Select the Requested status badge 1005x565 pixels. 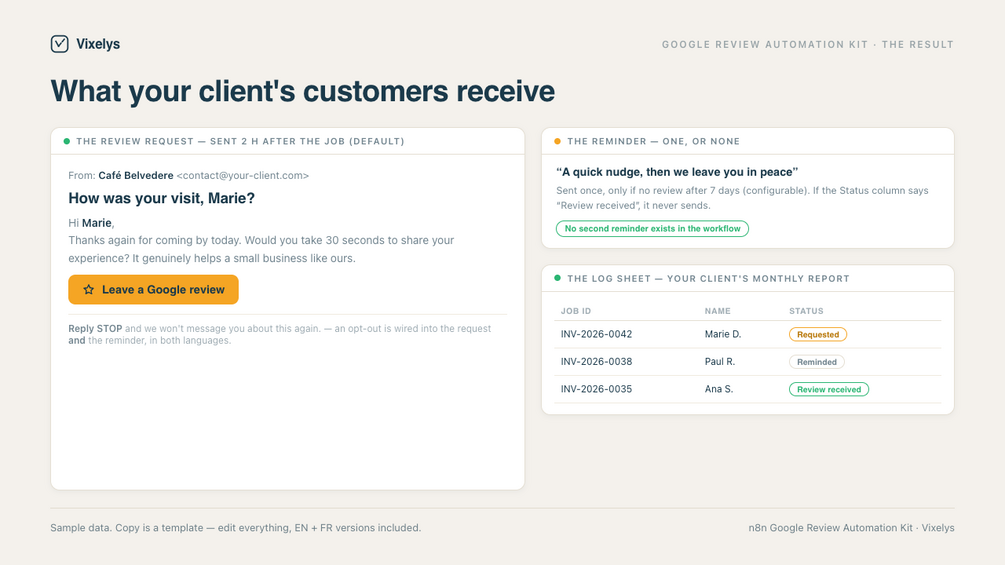pos(817,334)
